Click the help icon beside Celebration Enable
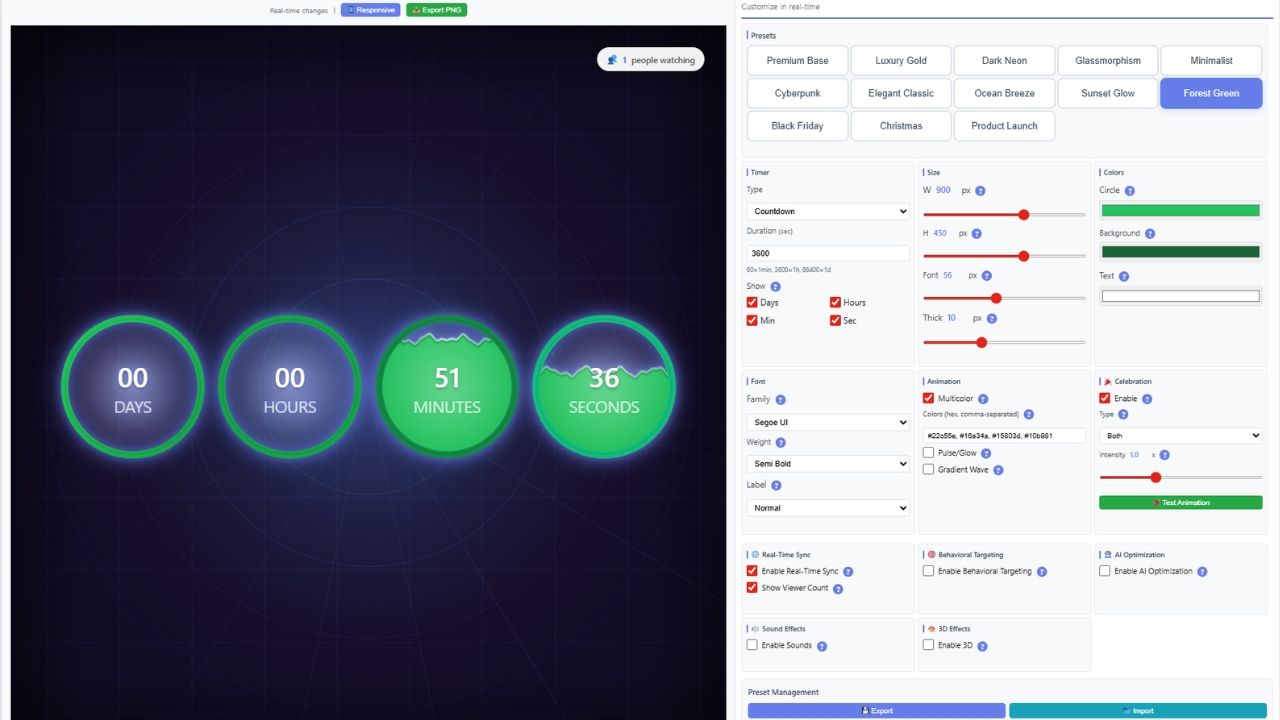 click(x=1147, y=399)
